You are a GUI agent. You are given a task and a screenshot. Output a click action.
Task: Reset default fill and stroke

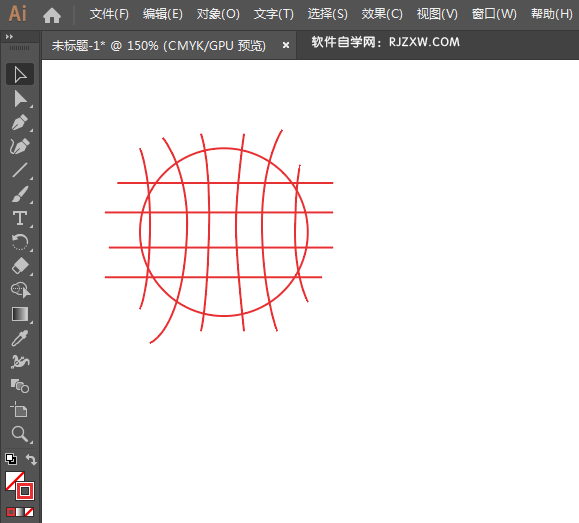point(11,459)
